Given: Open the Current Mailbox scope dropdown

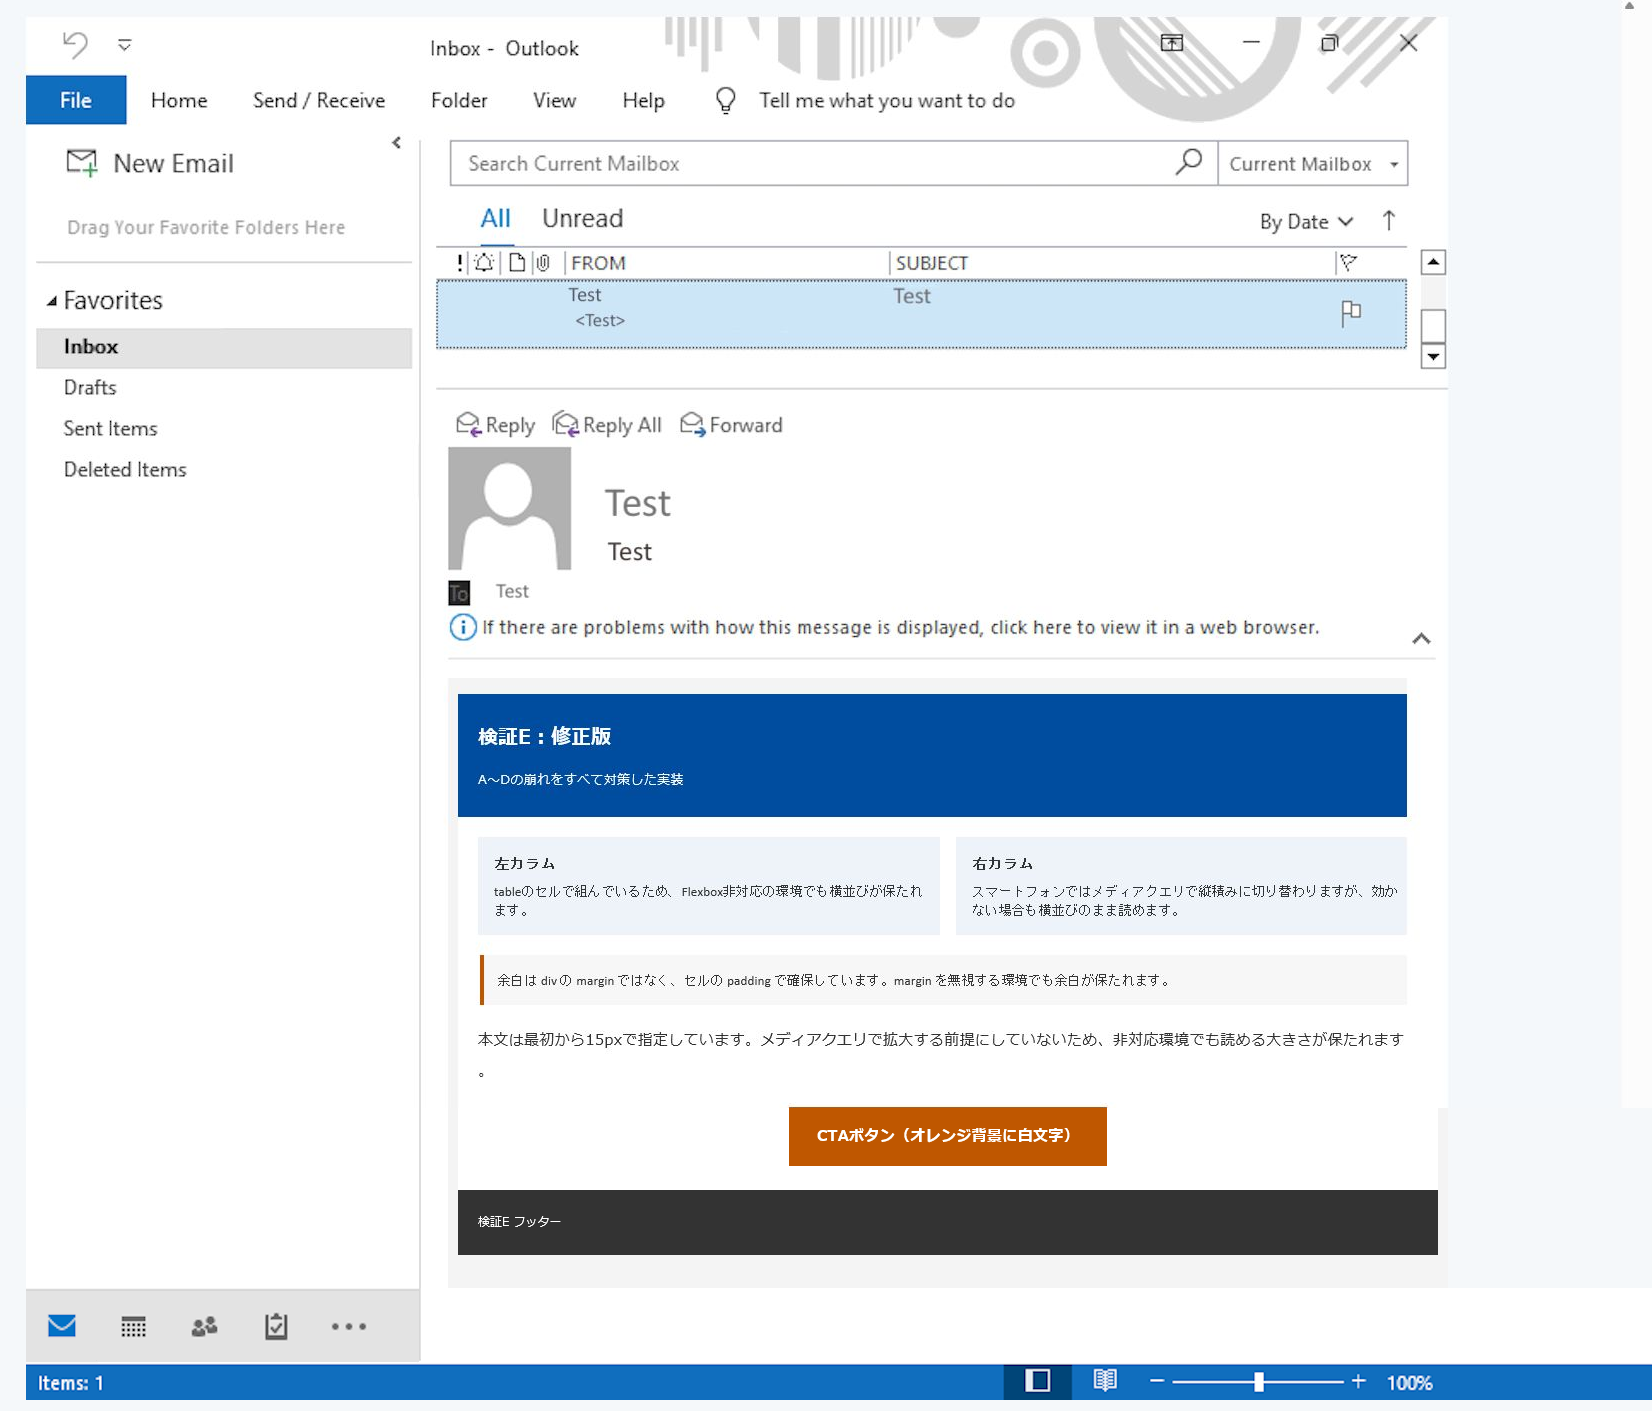Looking at the screenshot, I should [1313, 164].
